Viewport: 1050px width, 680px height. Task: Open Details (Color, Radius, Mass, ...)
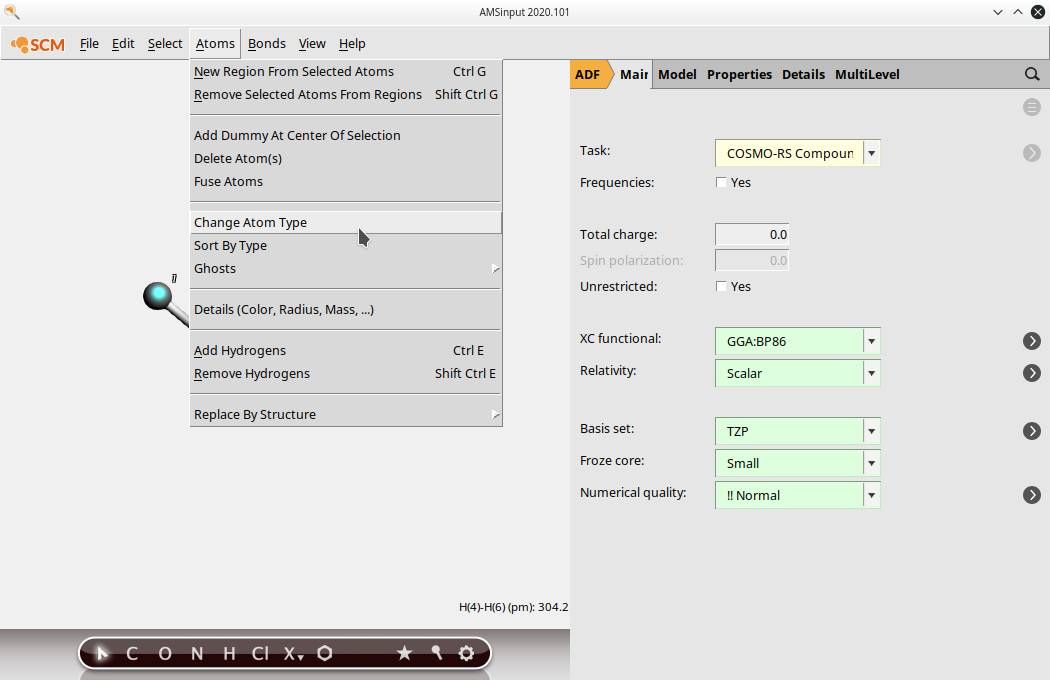tap(346, 310)
